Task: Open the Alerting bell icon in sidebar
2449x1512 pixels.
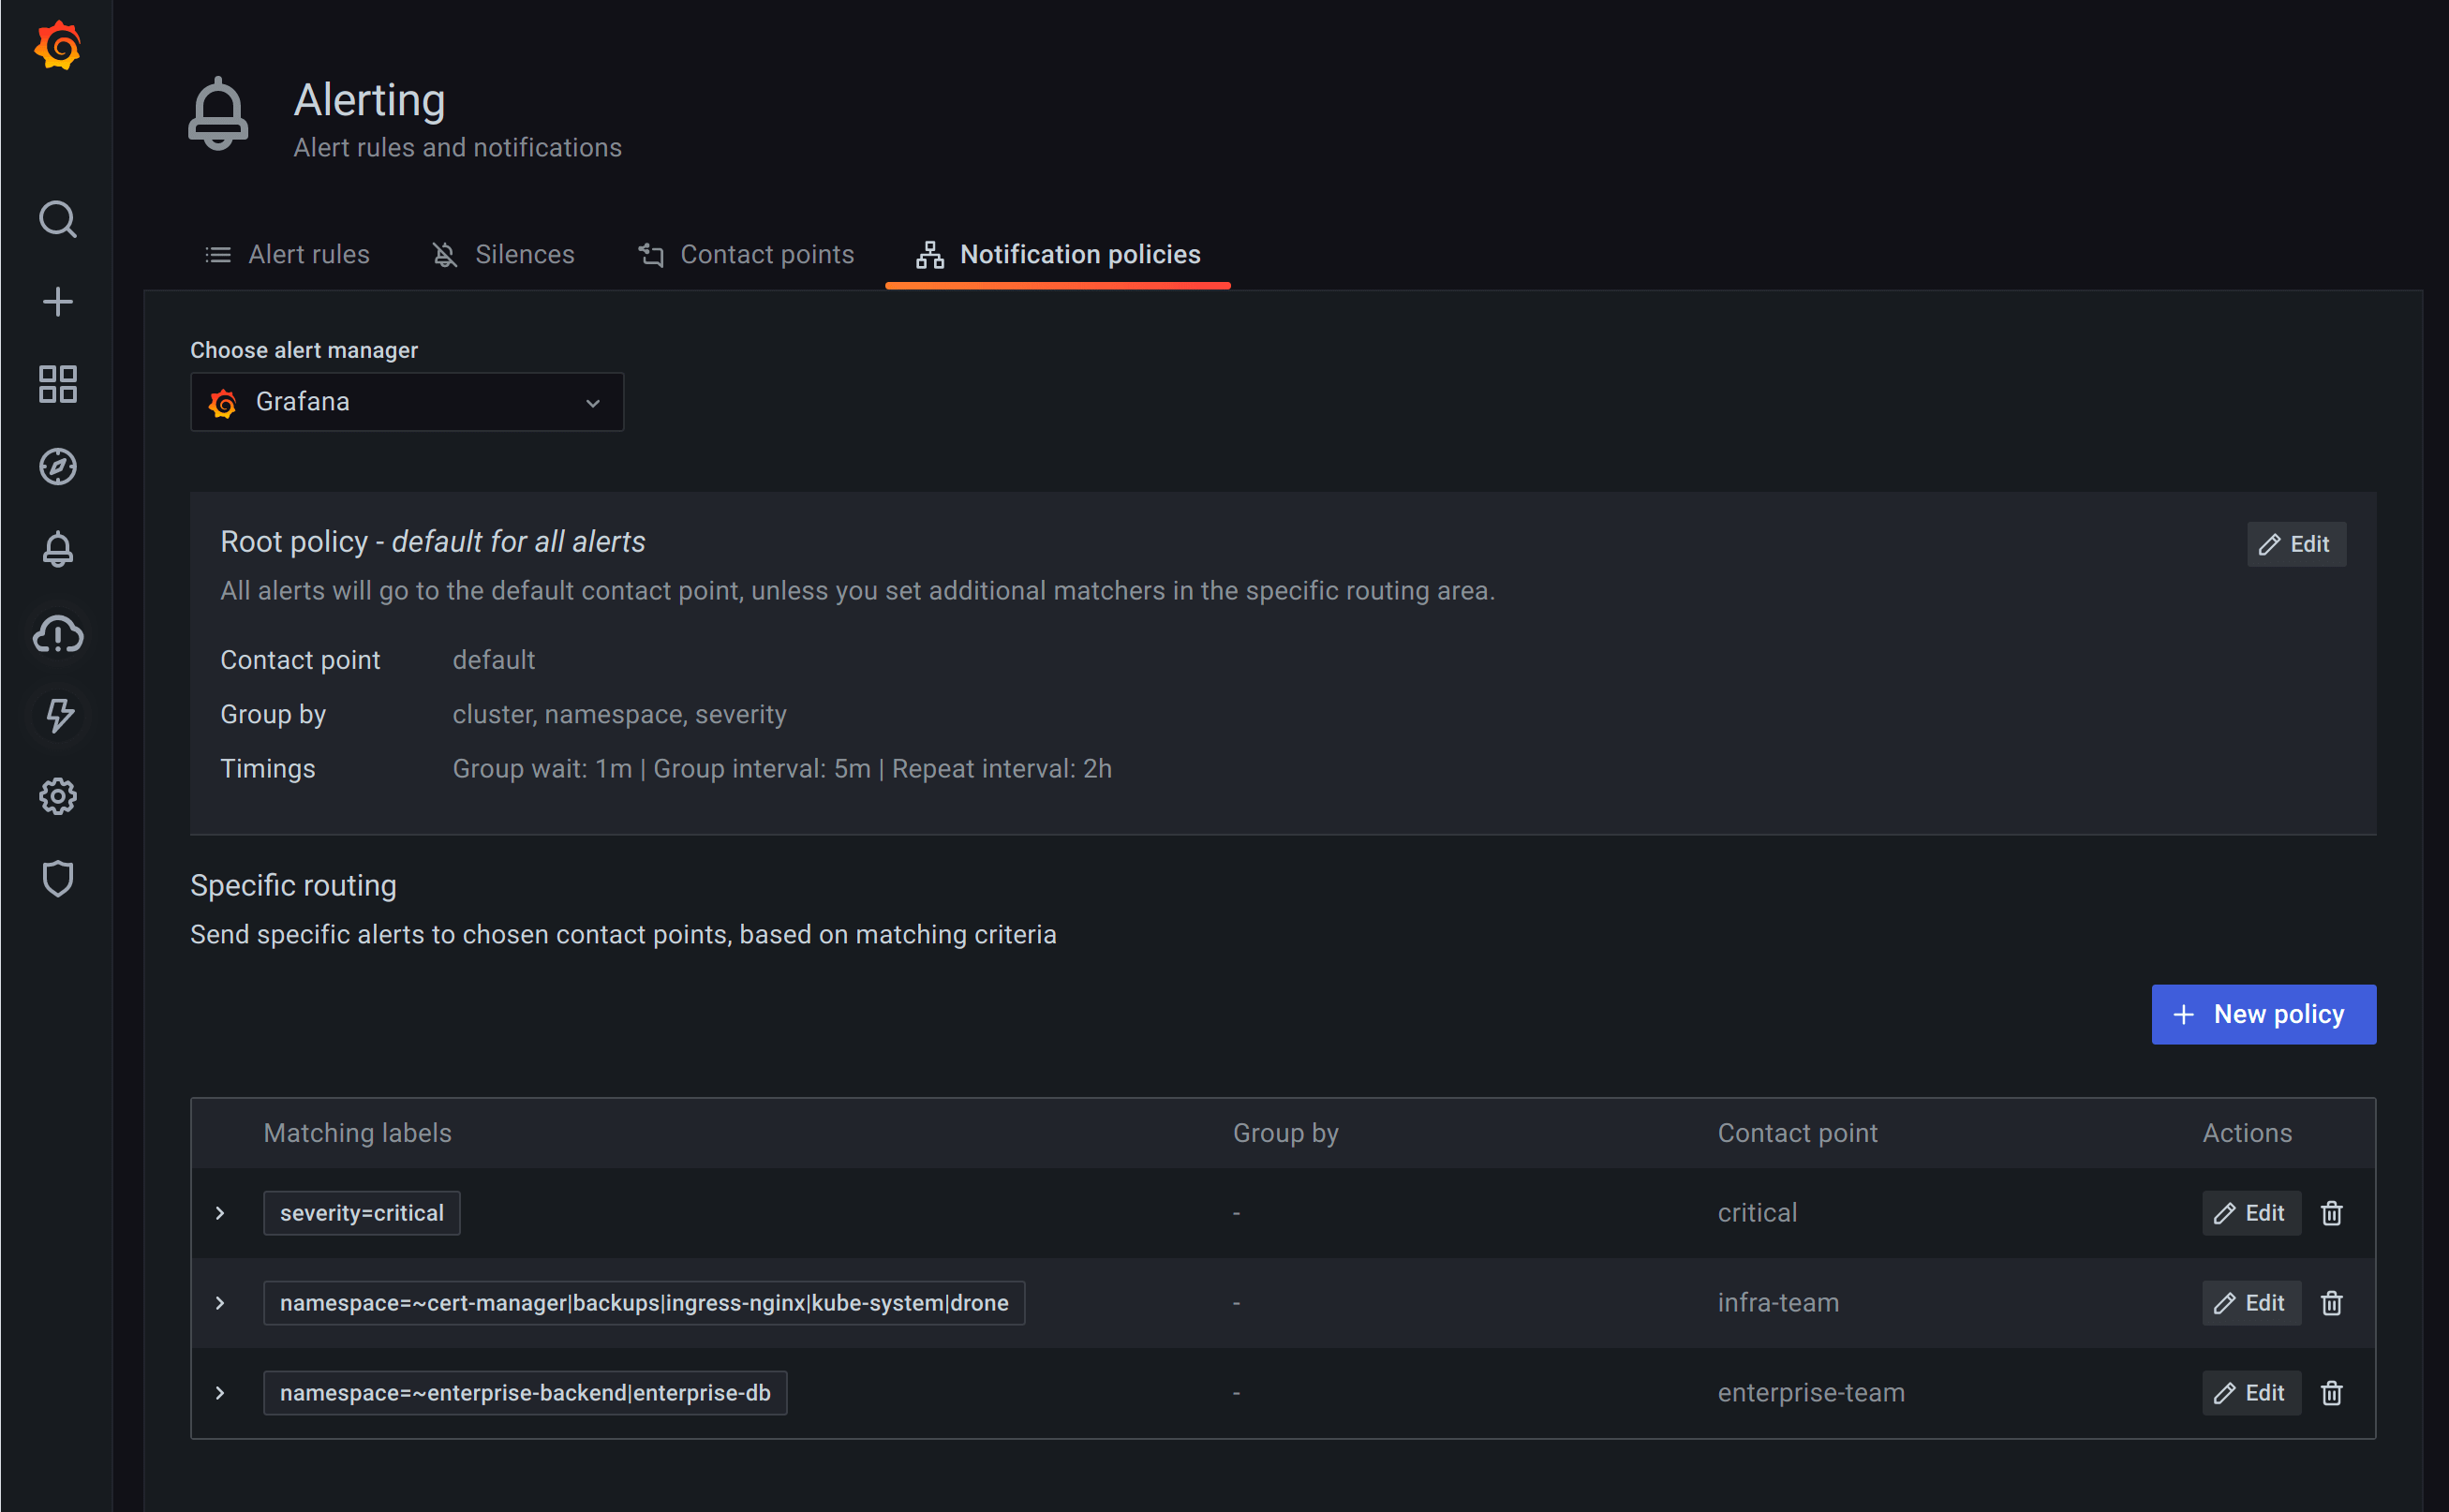Action: (x=57, y=548)
